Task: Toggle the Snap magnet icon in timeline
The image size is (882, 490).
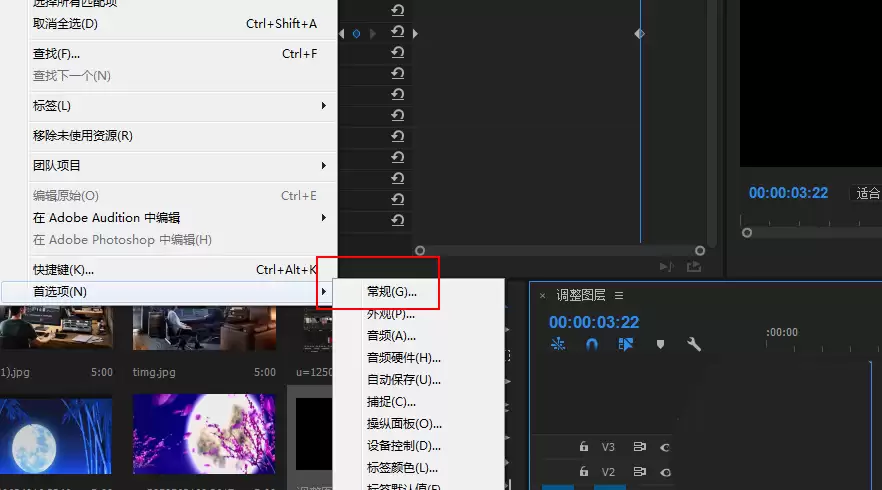Action: [x=592, y=344]
